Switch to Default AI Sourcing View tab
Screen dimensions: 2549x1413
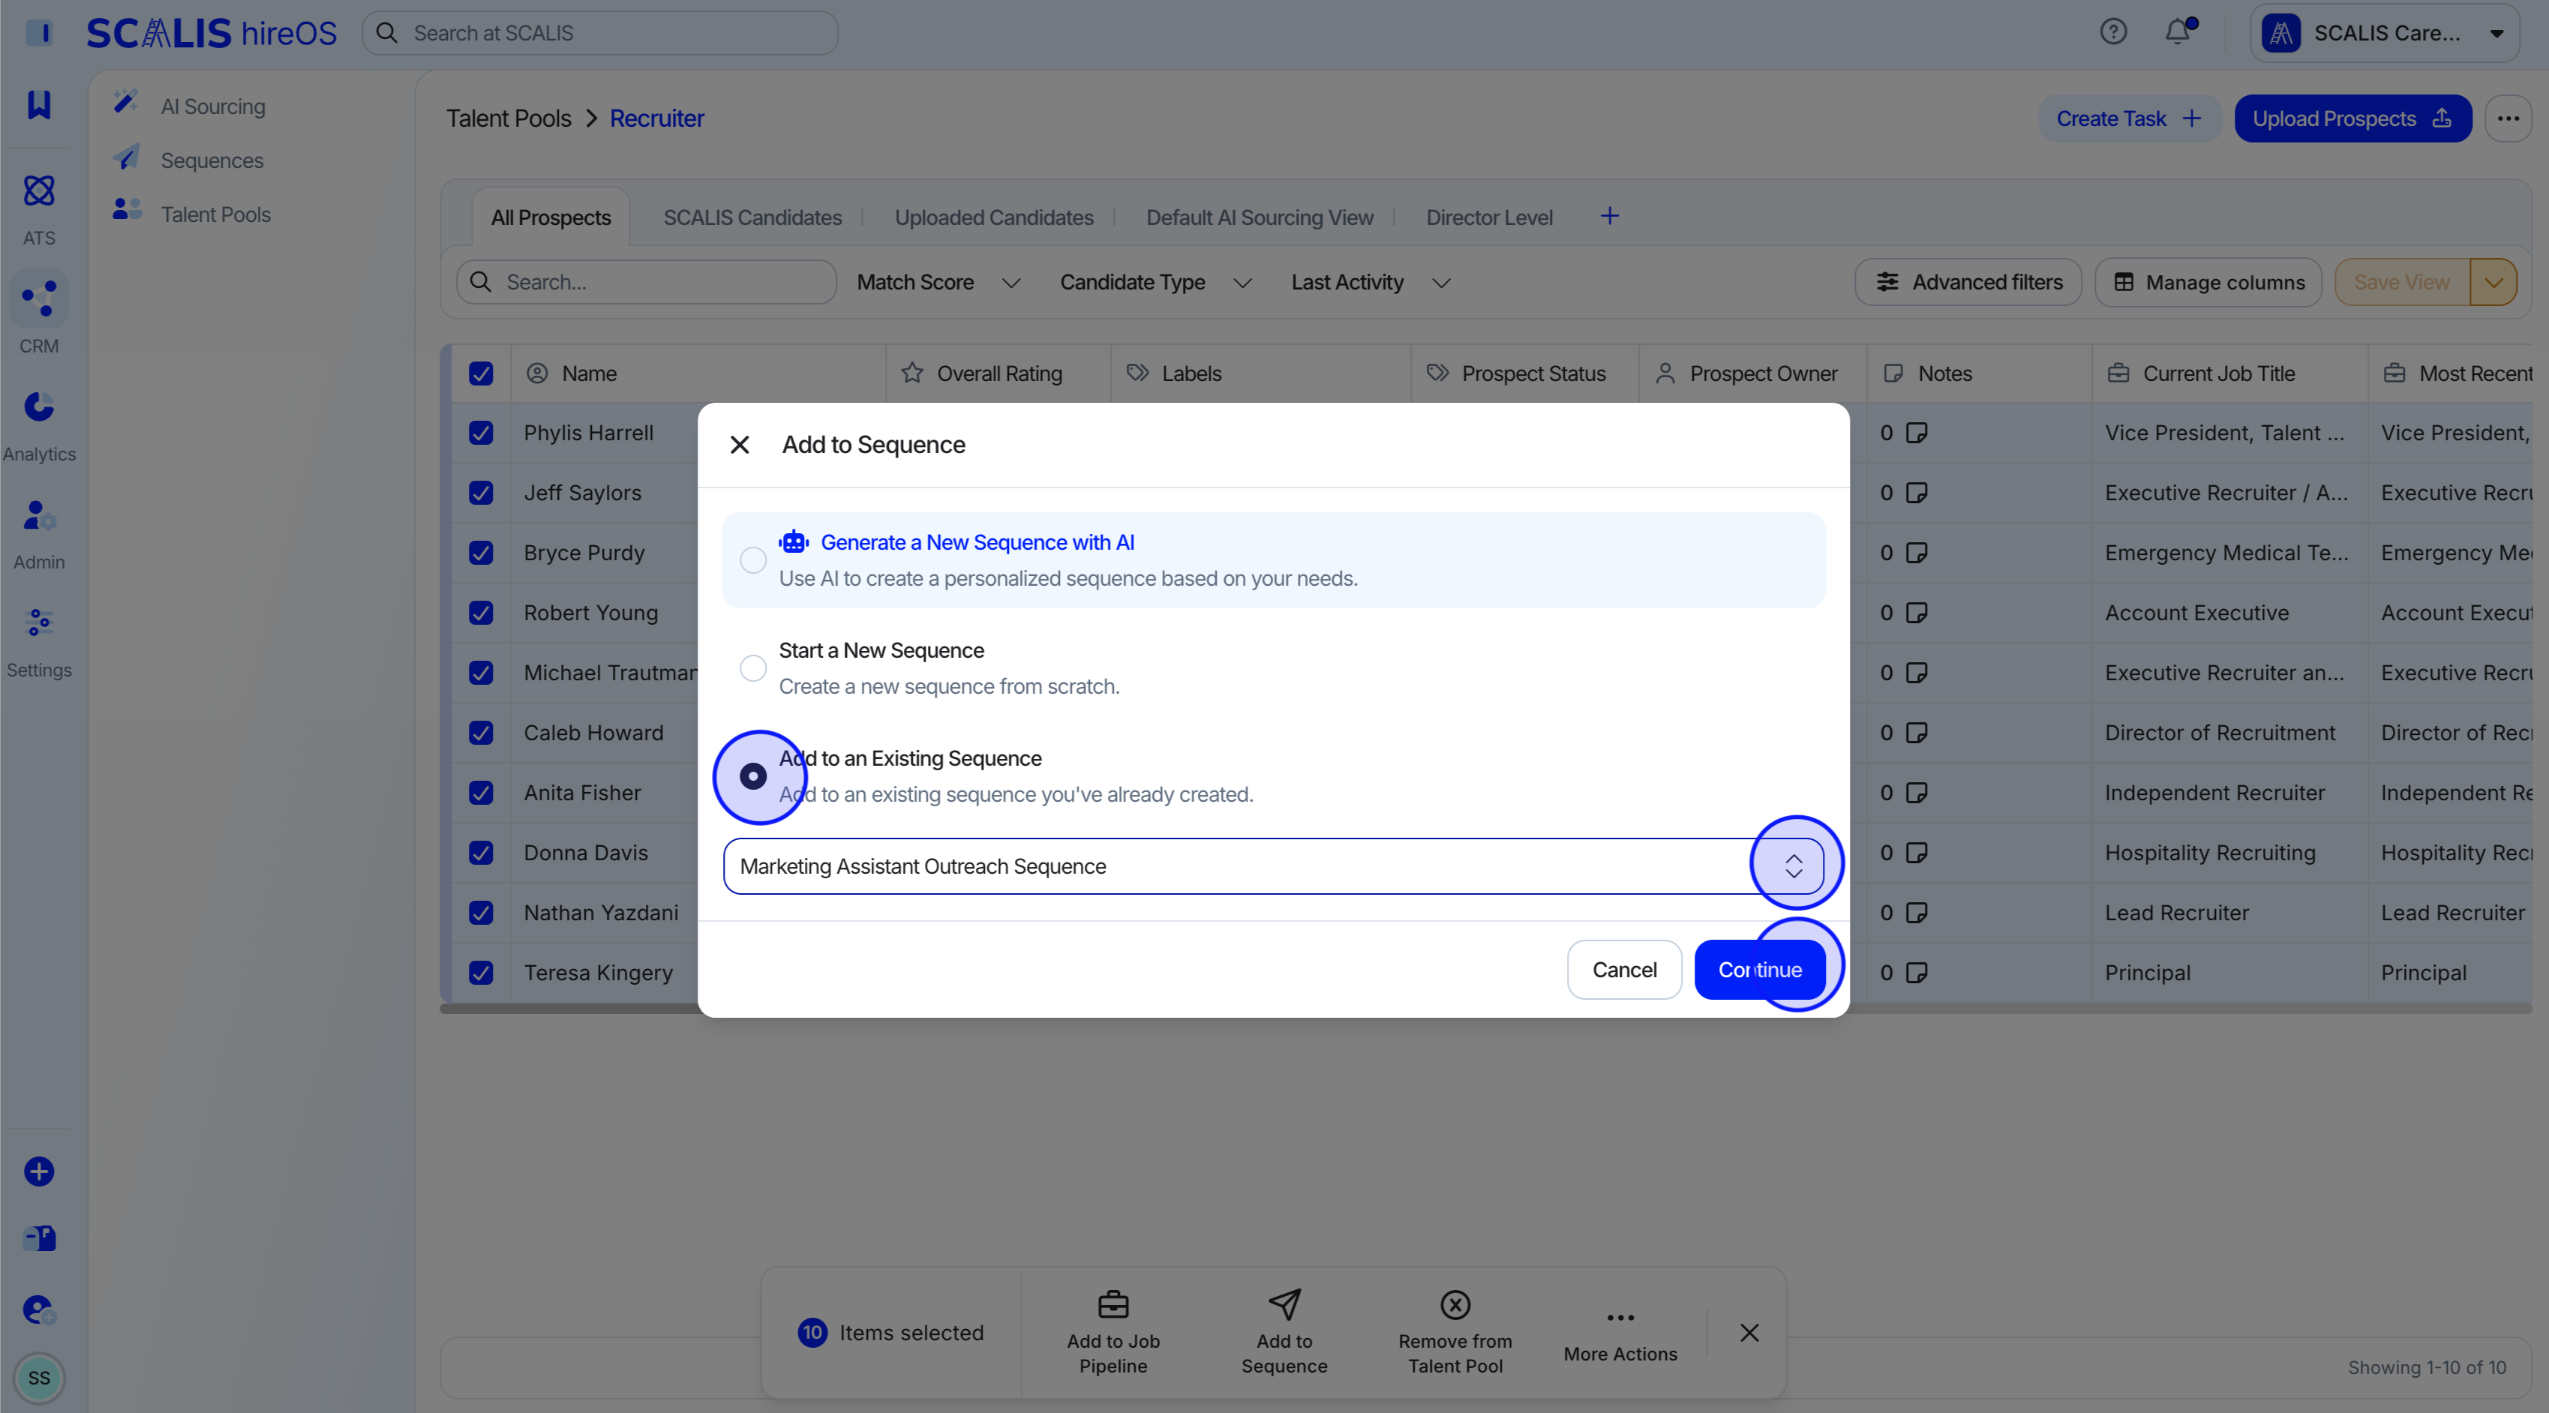pos(1259,217)
